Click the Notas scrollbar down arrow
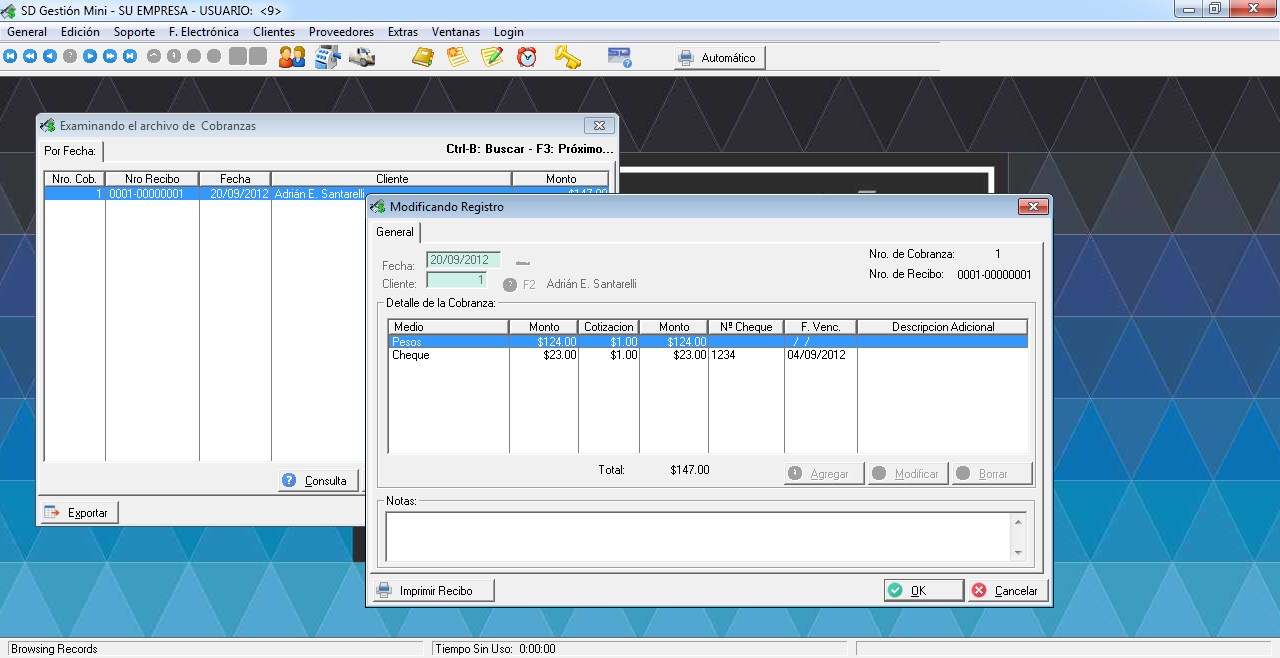Image resolution: width=1280 pixels, height=658 pixels. point(1018,552)
